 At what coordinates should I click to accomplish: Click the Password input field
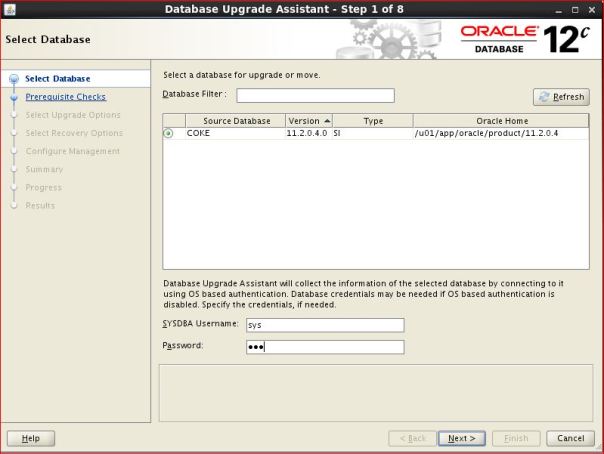(x=325, y=347)
